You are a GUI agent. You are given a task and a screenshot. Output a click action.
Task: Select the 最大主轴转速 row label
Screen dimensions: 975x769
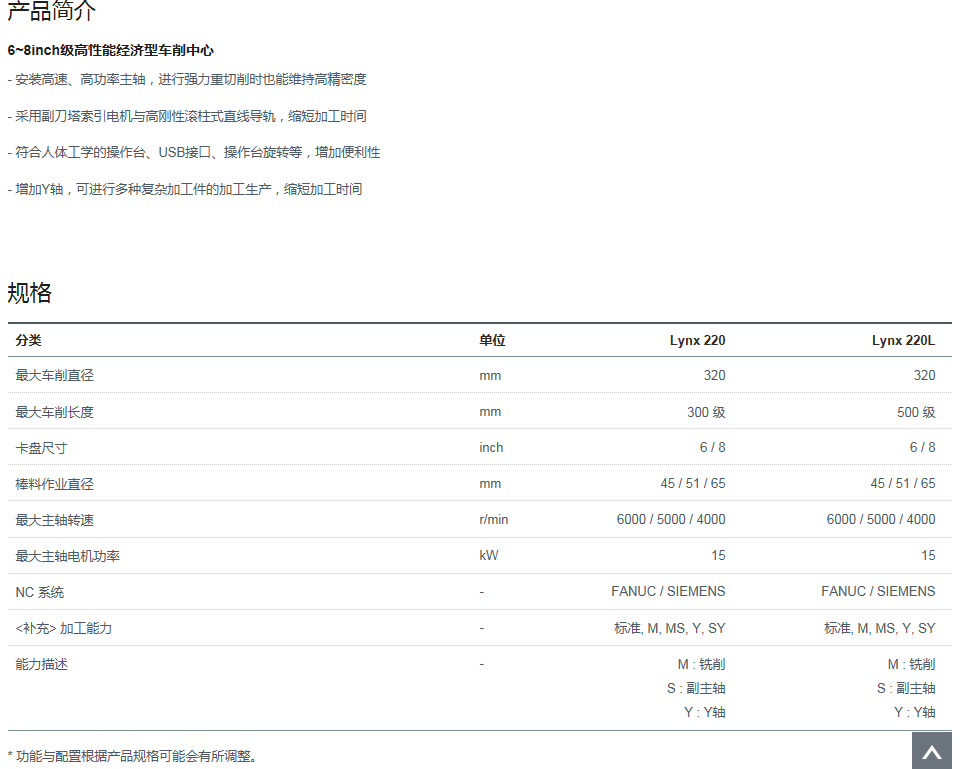55,520
